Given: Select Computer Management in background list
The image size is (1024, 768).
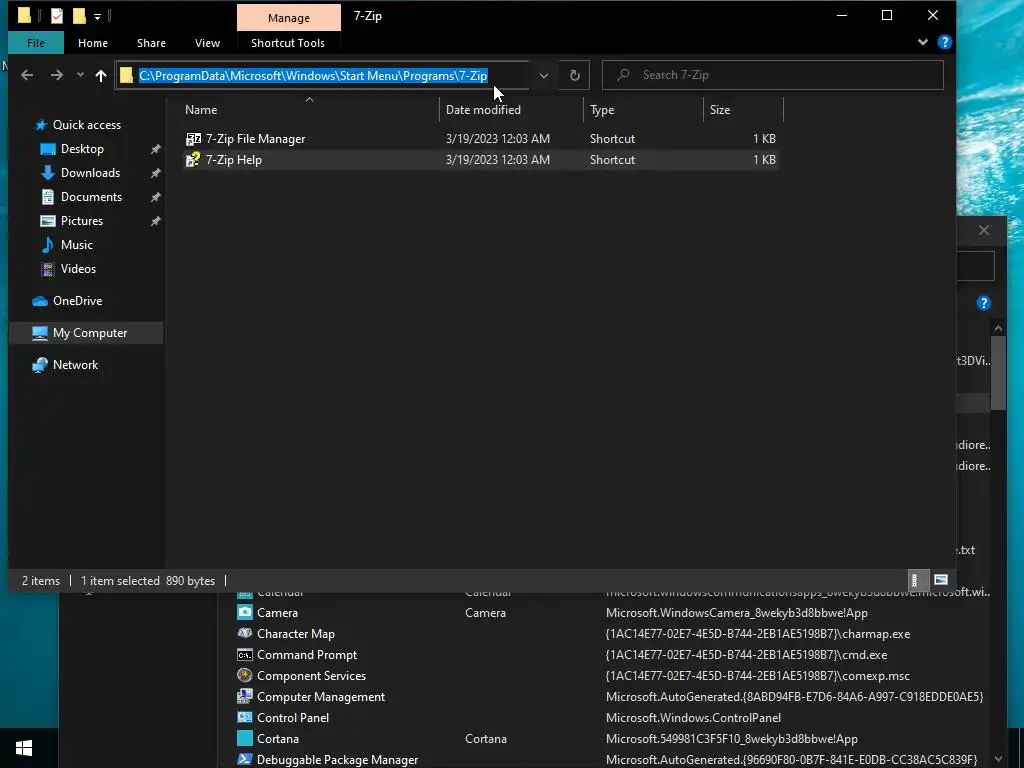Looking at the screenshot, I should (613, 696).
